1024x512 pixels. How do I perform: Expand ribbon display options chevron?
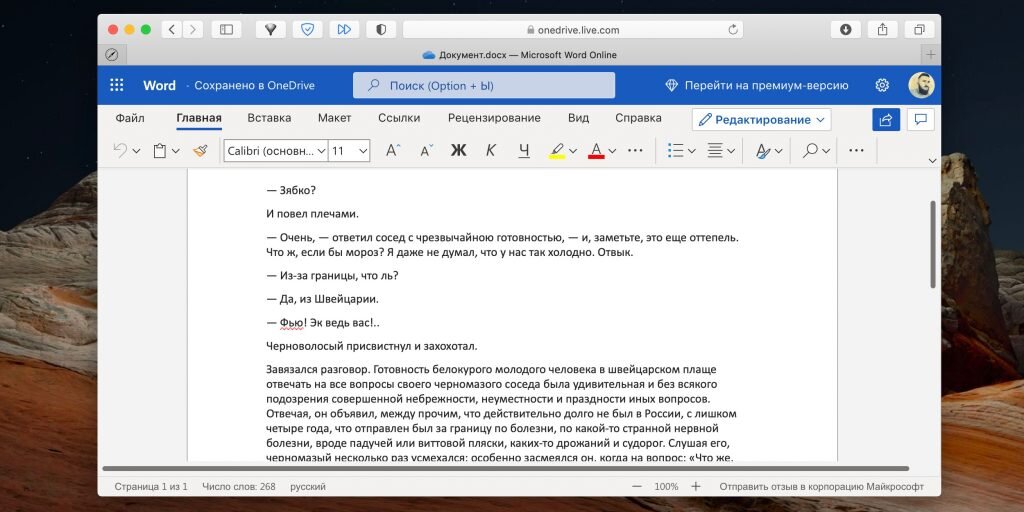pos(932,161)
